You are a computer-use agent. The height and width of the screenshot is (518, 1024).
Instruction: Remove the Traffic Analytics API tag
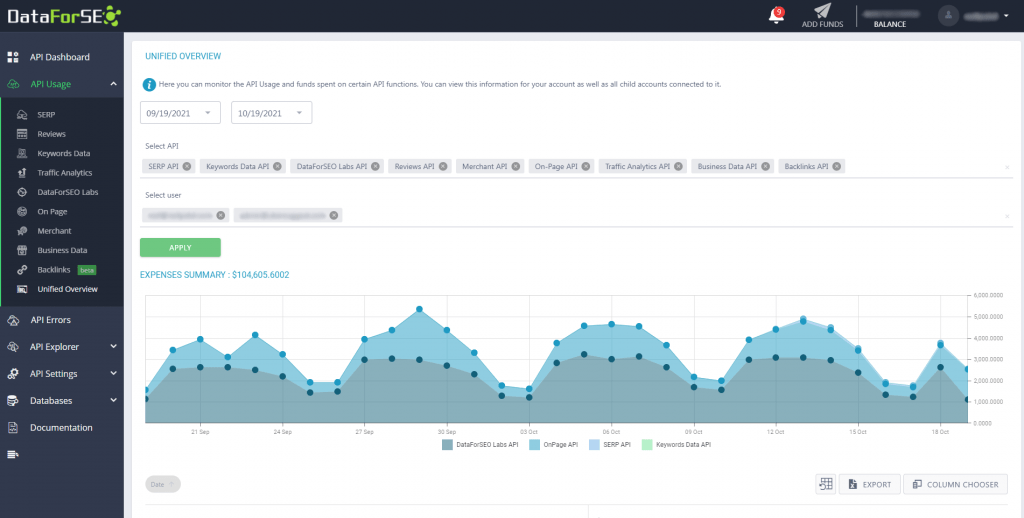coord(679,167)
